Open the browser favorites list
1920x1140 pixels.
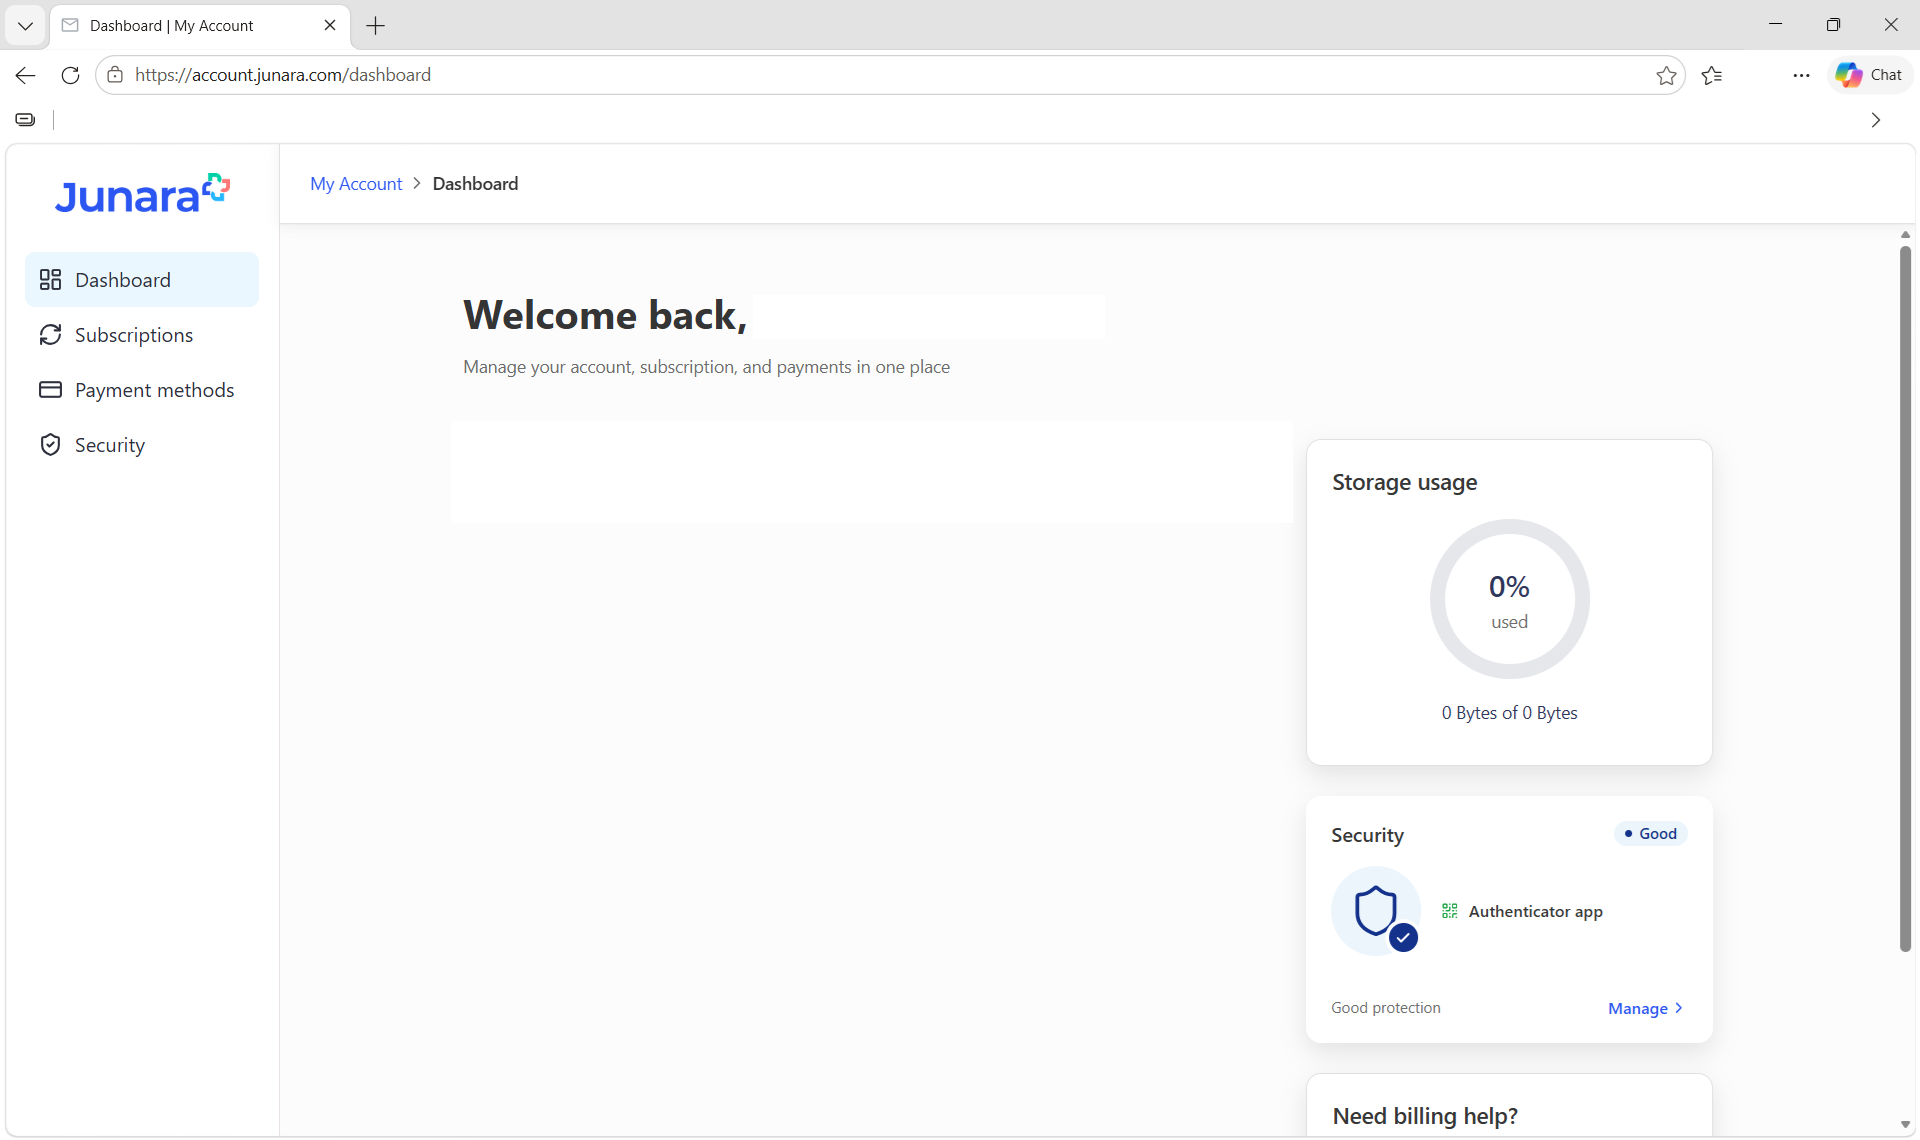point(1712,75)
